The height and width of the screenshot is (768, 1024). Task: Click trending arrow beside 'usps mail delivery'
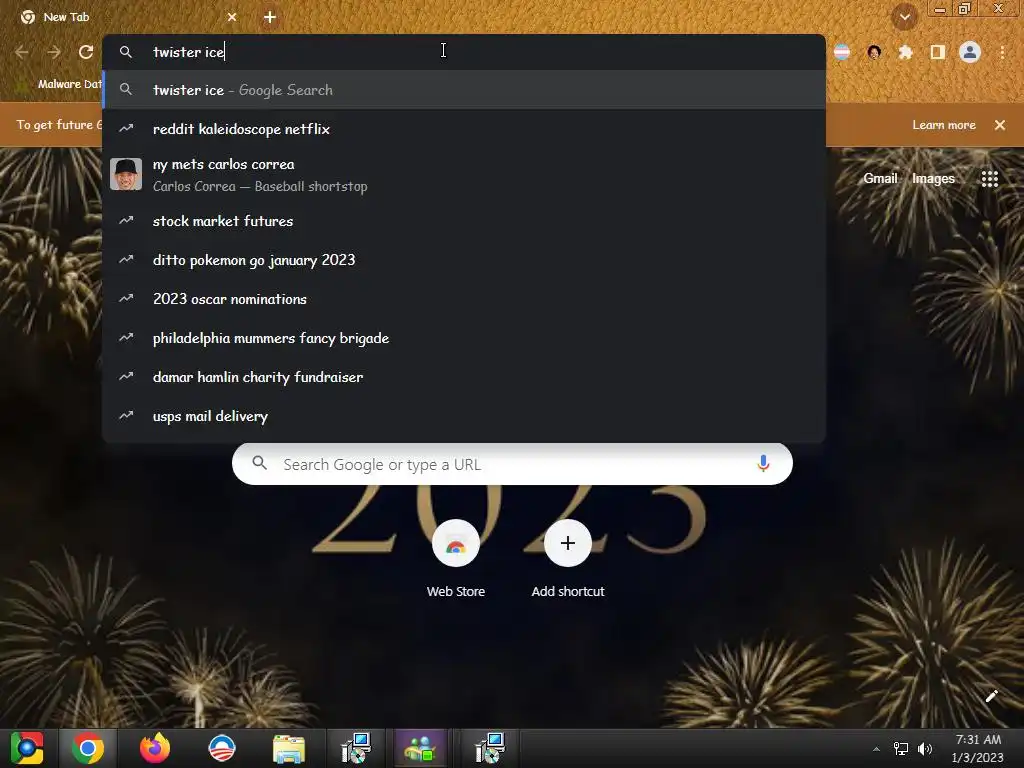pos(126,415)
